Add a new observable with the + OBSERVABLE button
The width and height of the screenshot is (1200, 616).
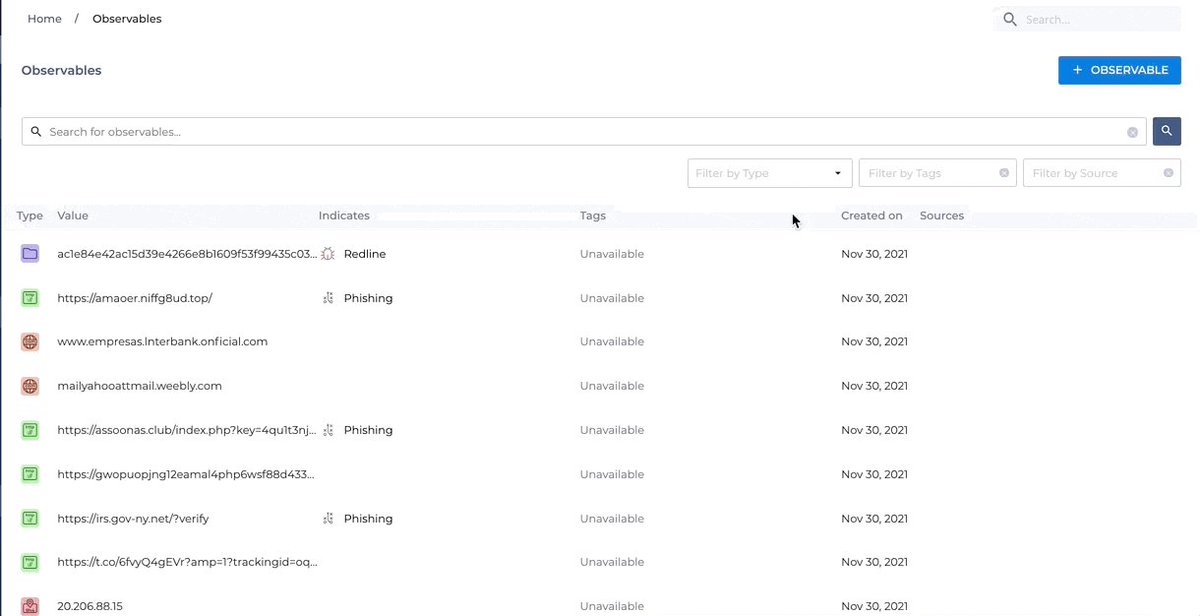pos(1120,70)
